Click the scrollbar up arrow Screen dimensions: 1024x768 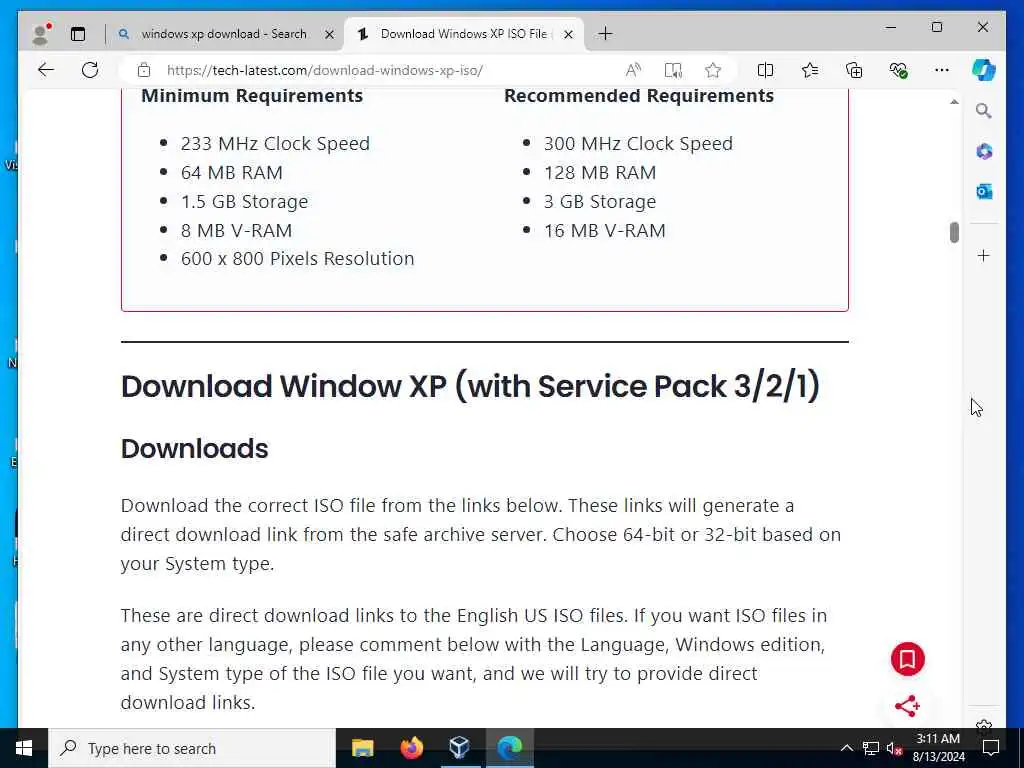[x=954, y=103]
